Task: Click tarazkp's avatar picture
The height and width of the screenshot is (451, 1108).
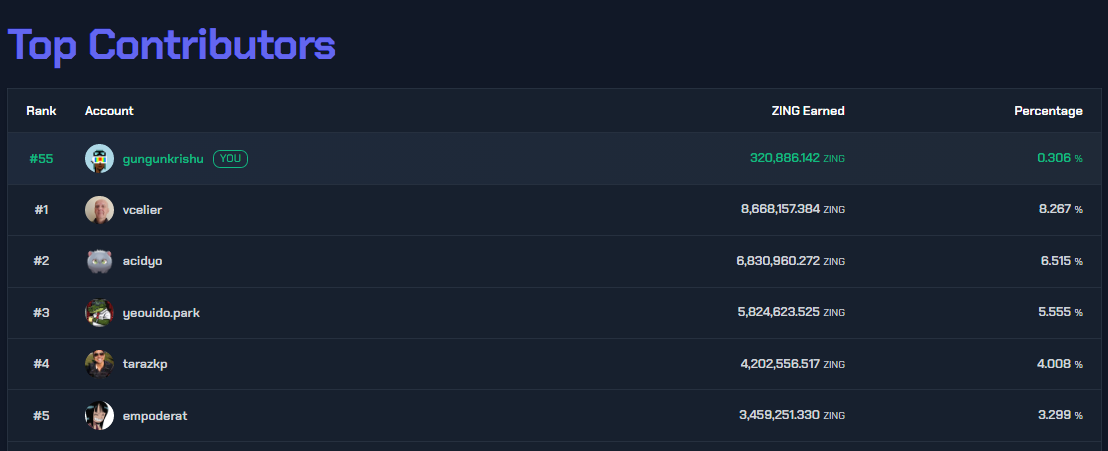Action: [99, 364]
